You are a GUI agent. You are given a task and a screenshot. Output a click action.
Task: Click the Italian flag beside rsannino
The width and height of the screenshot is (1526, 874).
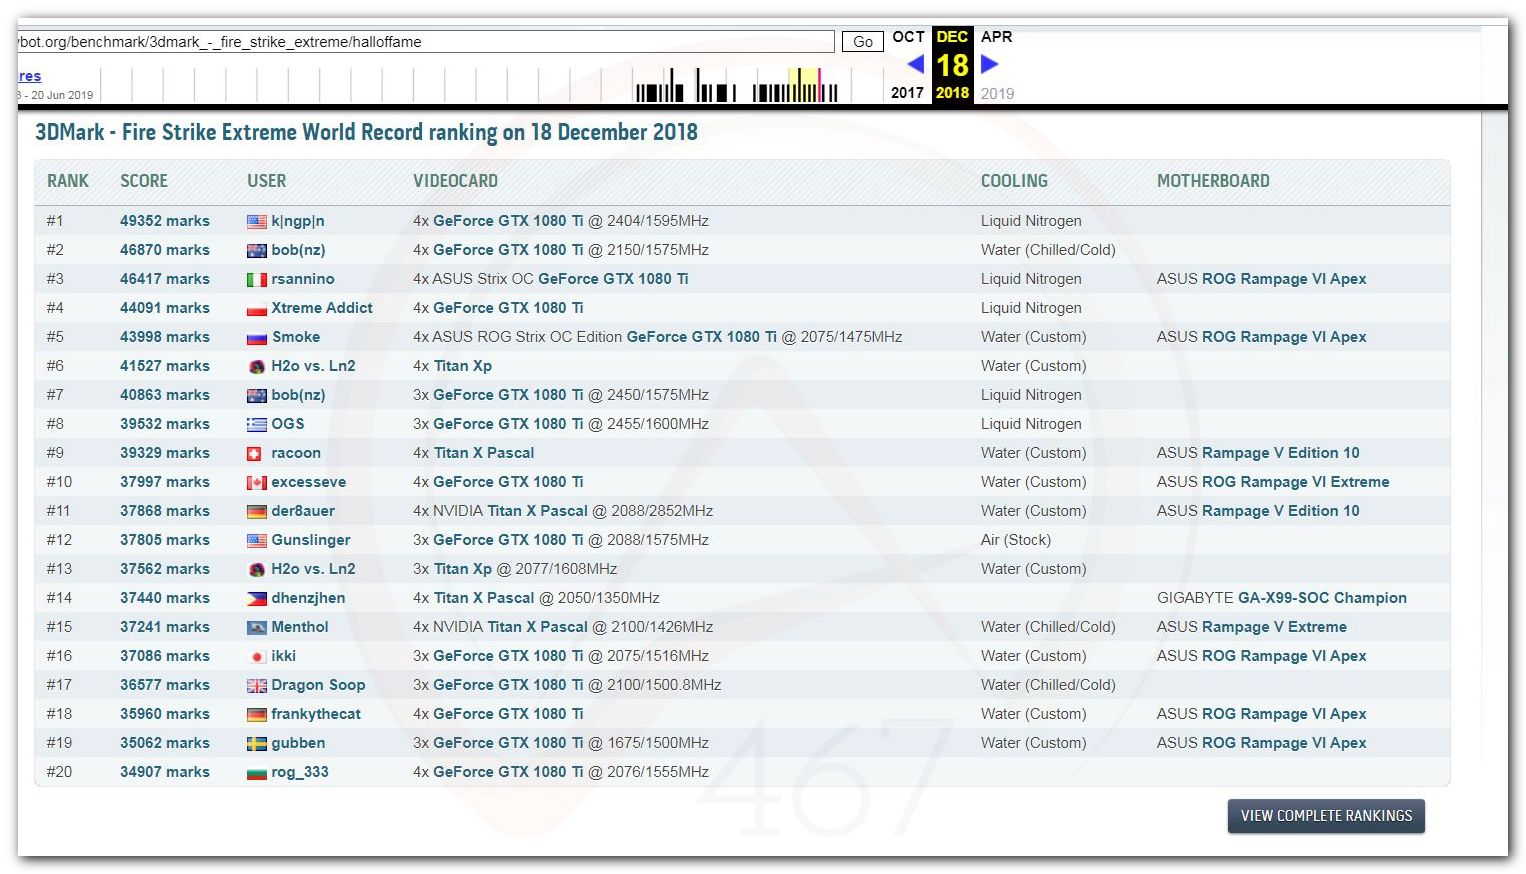(257, 280)
